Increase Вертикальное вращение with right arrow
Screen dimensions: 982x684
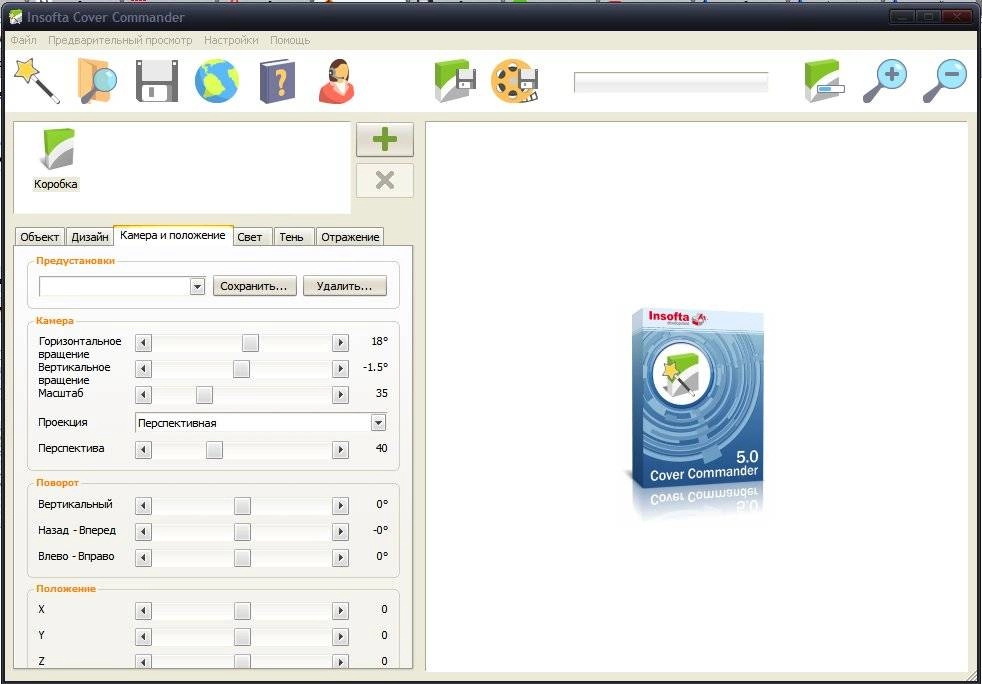click(340, 369)
